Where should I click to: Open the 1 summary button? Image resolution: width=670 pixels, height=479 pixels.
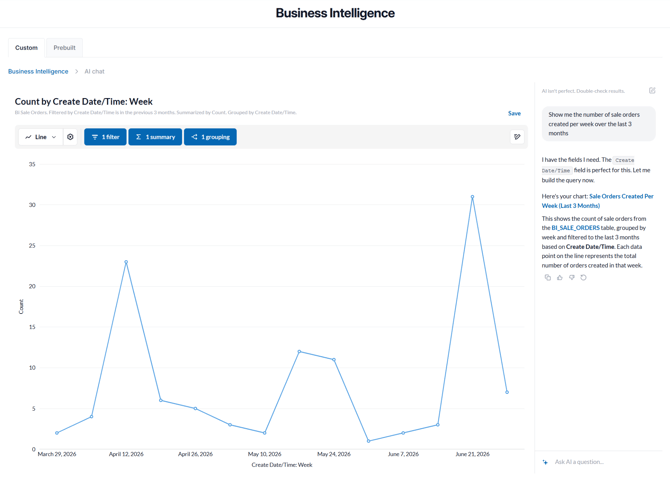coord(155,137)
